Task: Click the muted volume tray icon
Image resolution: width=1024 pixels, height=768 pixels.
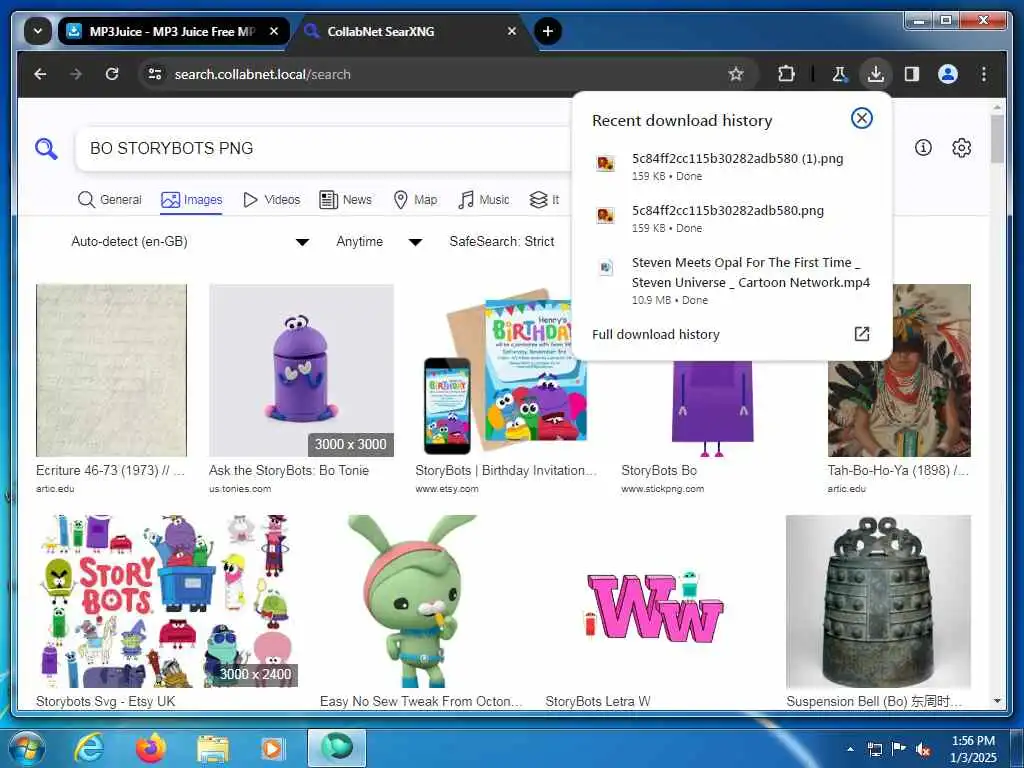Action: [923, 750]
